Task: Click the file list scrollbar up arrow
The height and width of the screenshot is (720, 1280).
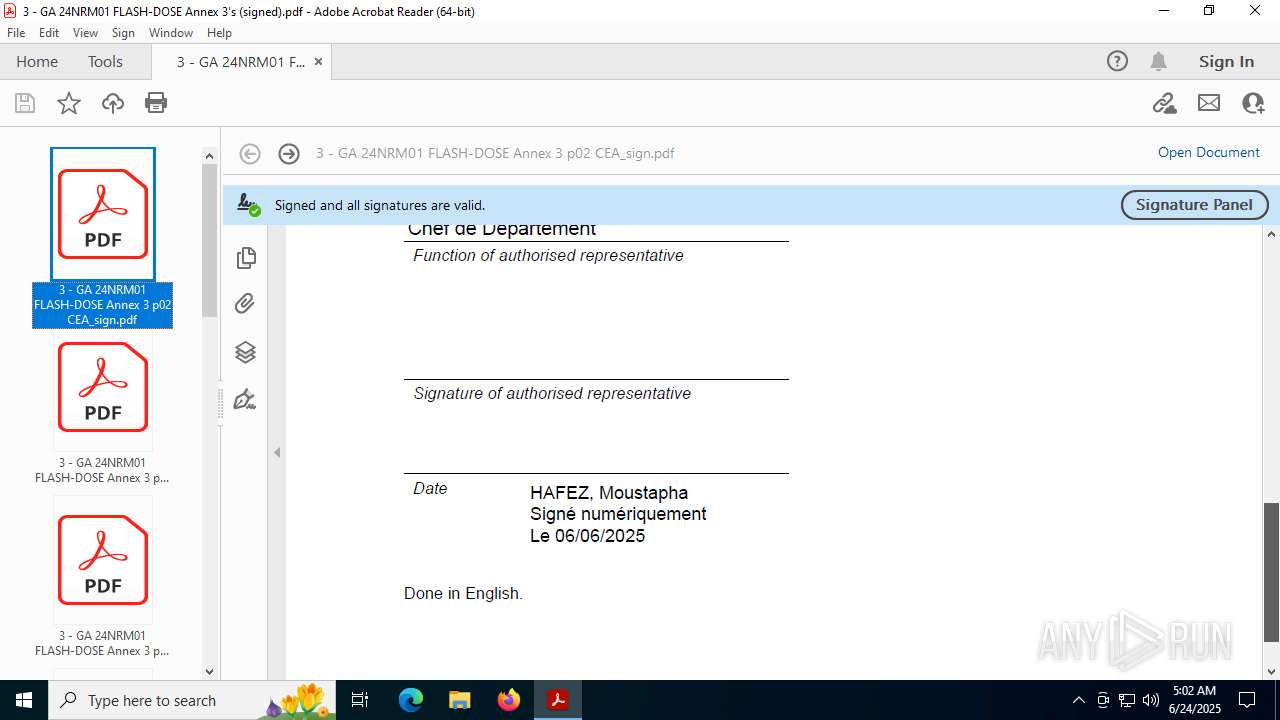Action: (209, 156)
